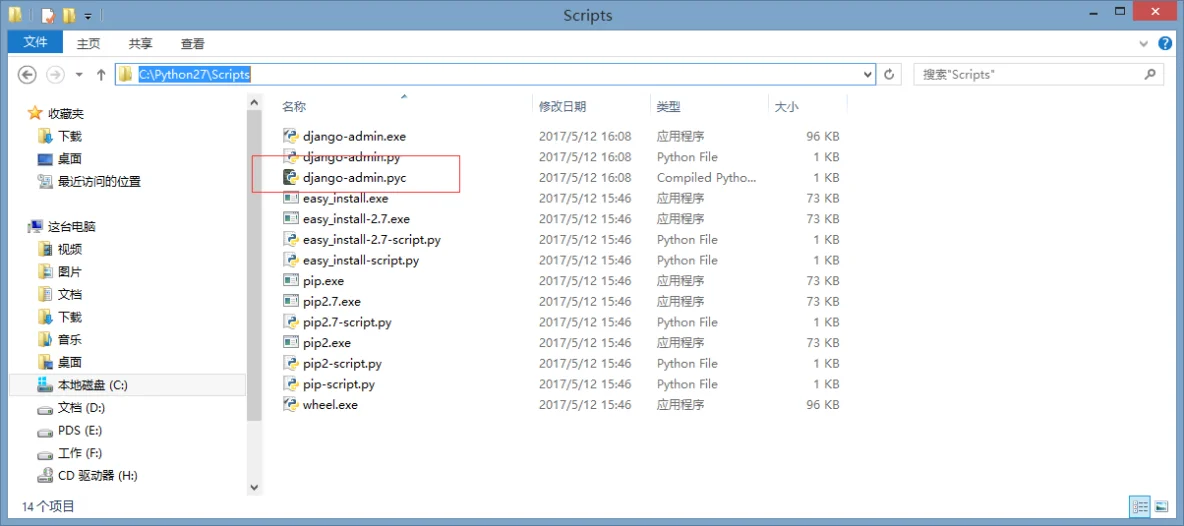The width and height of the screenshot is (1184, 526).
Task: Click the pip2.7.exe file icon
Action: coord(290,301)
